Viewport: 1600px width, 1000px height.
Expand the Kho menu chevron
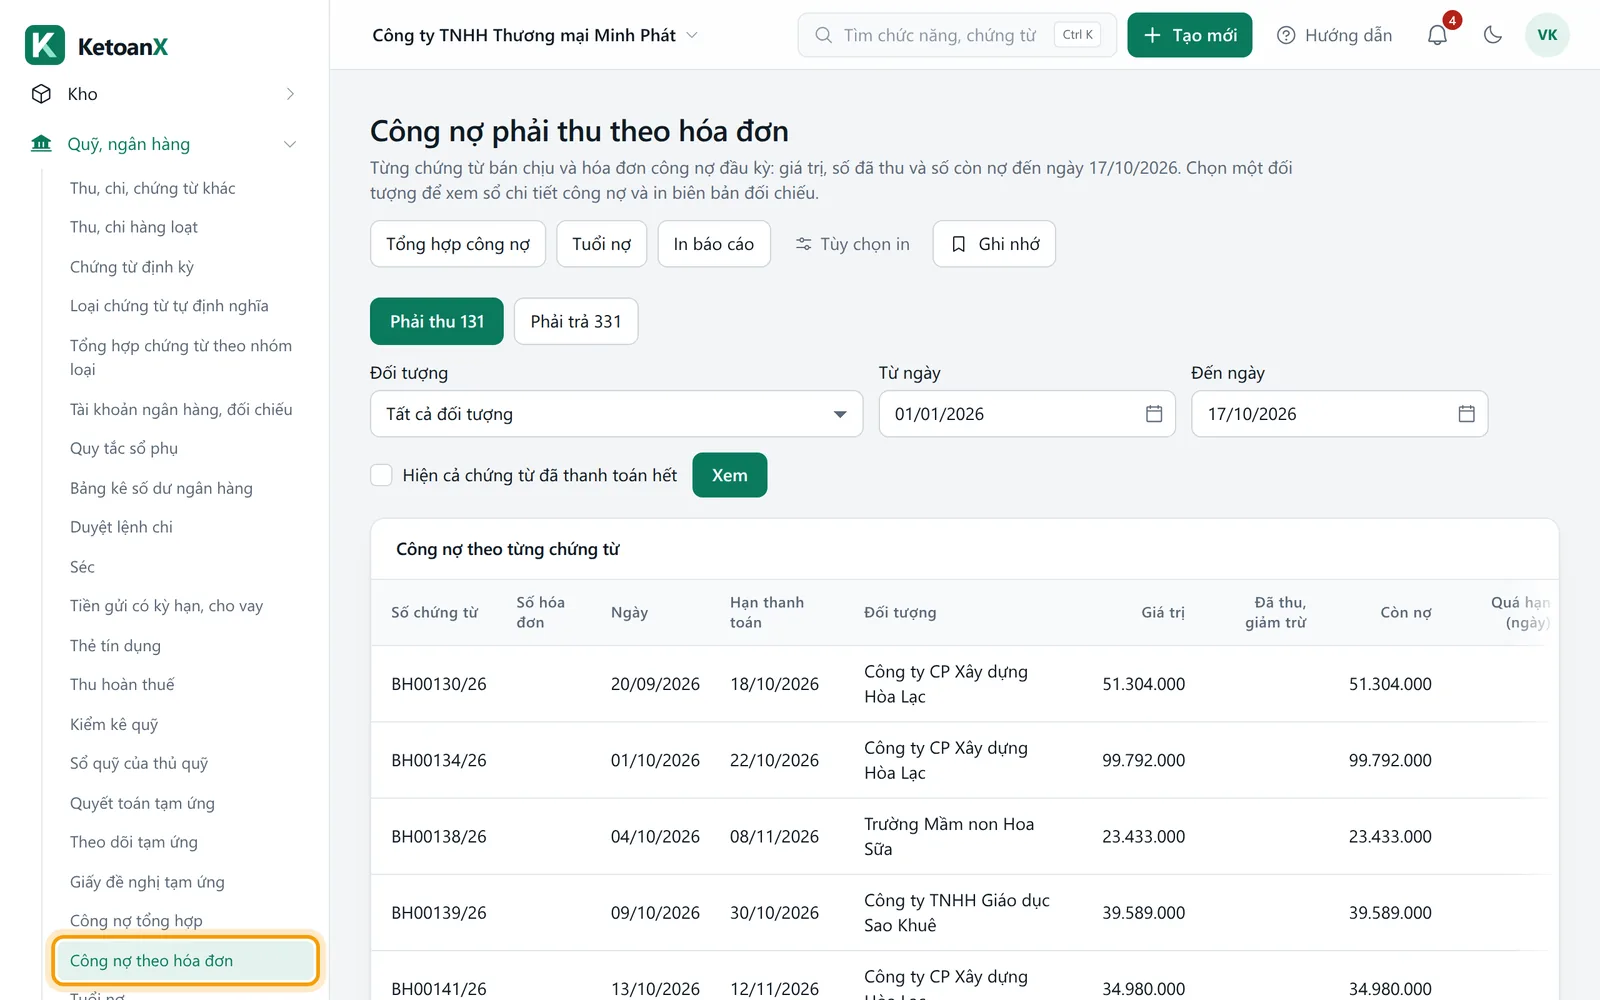coord(290,94)
